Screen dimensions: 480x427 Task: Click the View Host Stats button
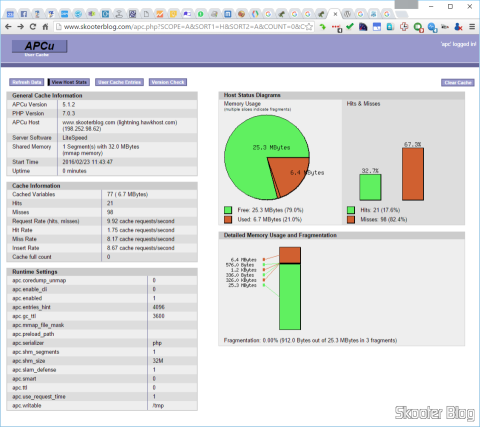(69, 82)
